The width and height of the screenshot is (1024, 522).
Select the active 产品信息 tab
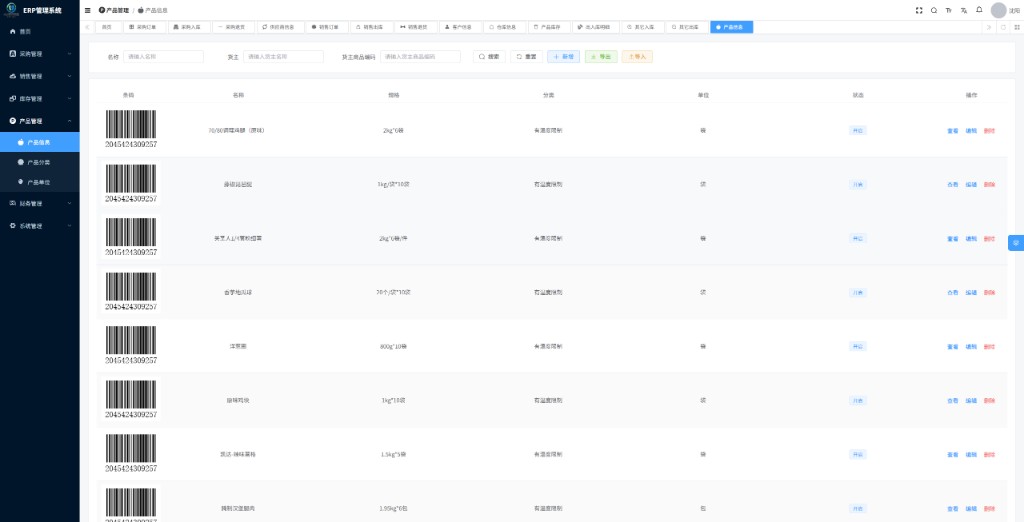tap(731, 27)
